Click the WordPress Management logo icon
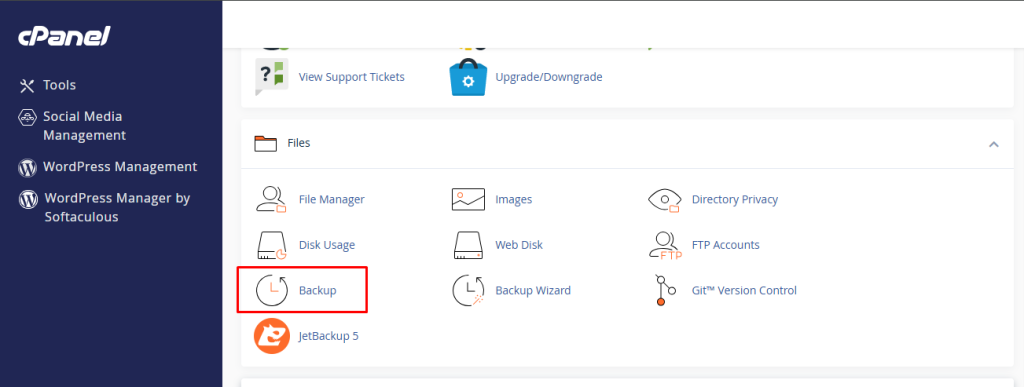Viewport: 1024px width, 387px height. [27, 168]
